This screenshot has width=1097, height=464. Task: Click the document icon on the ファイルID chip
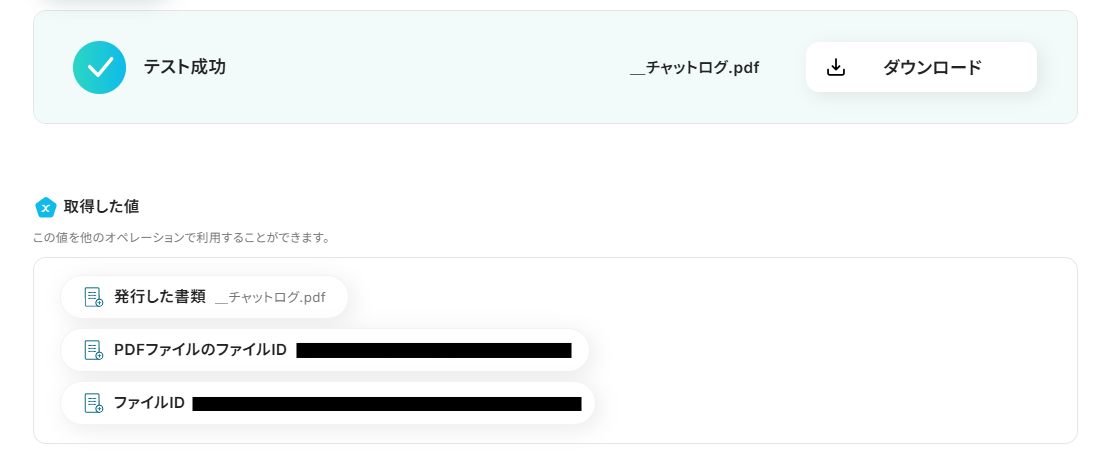tap(94, 403)
